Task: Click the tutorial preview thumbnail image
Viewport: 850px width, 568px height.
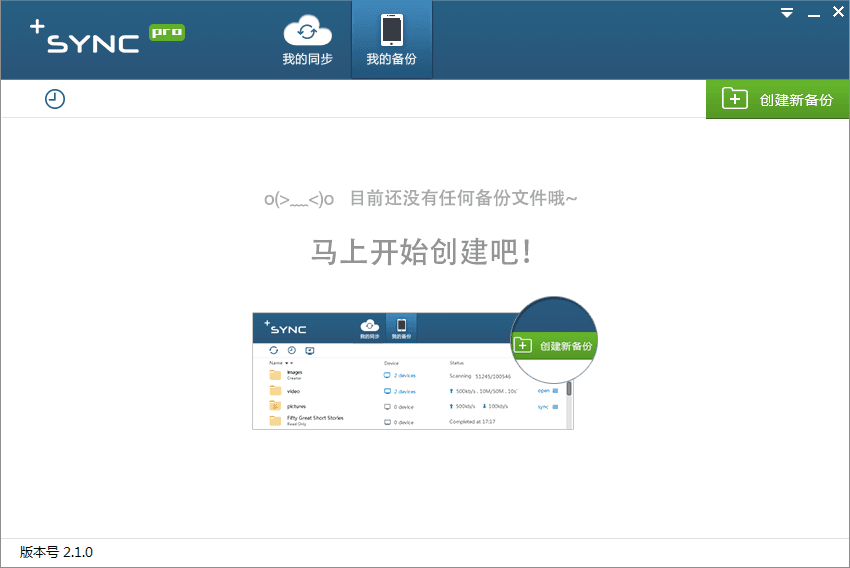Action: point(412,370)
